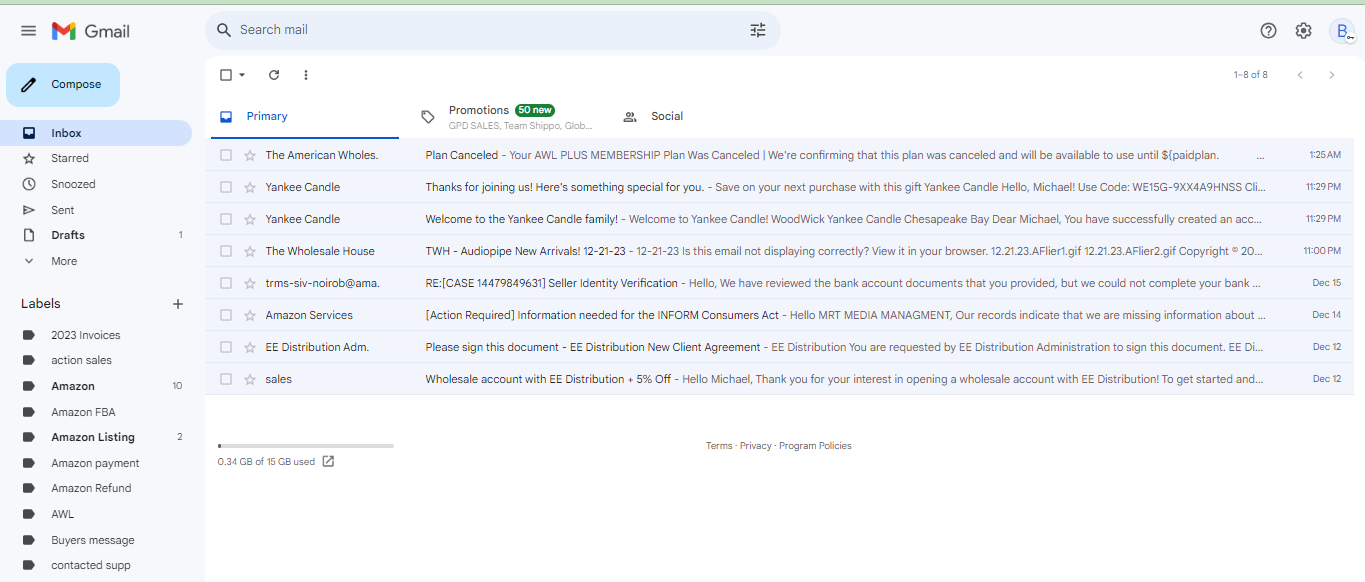Select The American Wholes. email checkbox
This screenshot has height=582, width=1365.
[226, 155]
